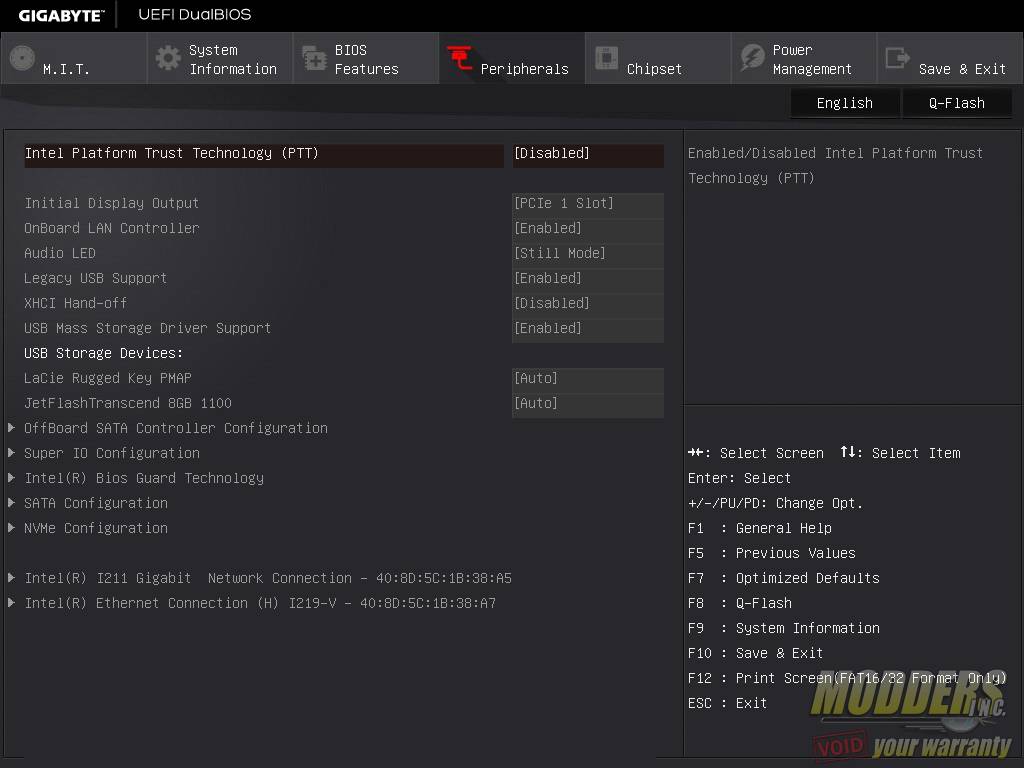Expand OffBoard SATA Controller Configuration submenu

pyautogui.click(x=175, y=428)
